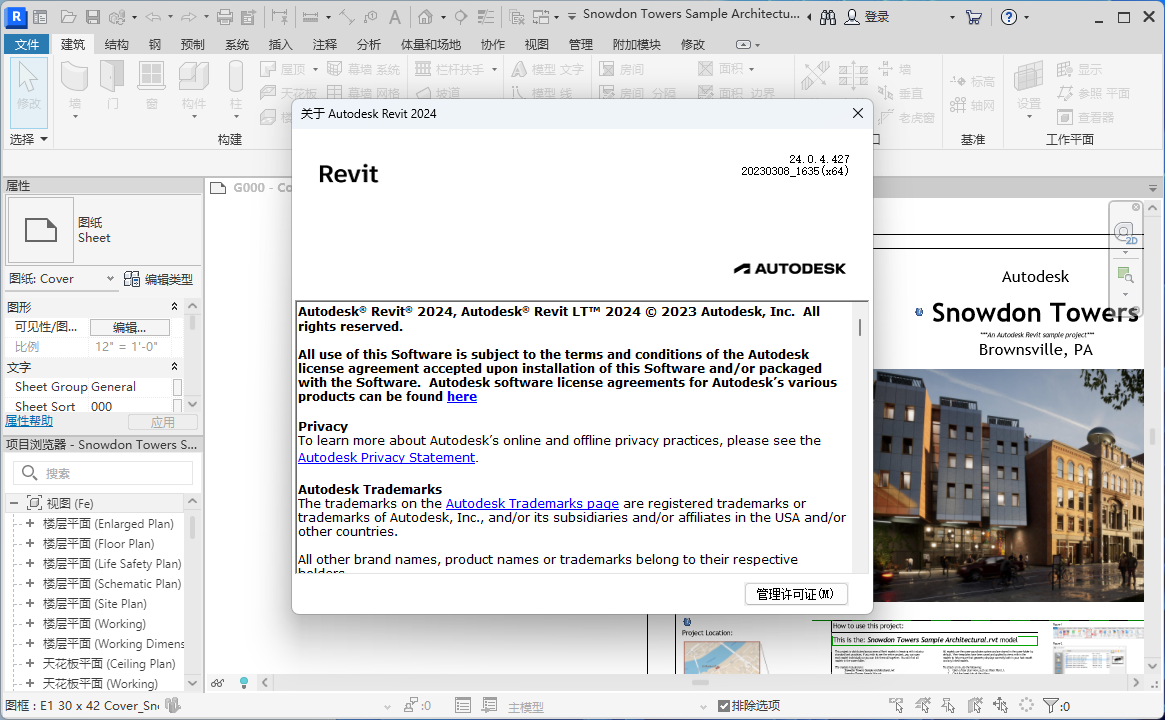Click the 管理许可证(M) button
This screenshot has height=720, width=1165.
796,594
